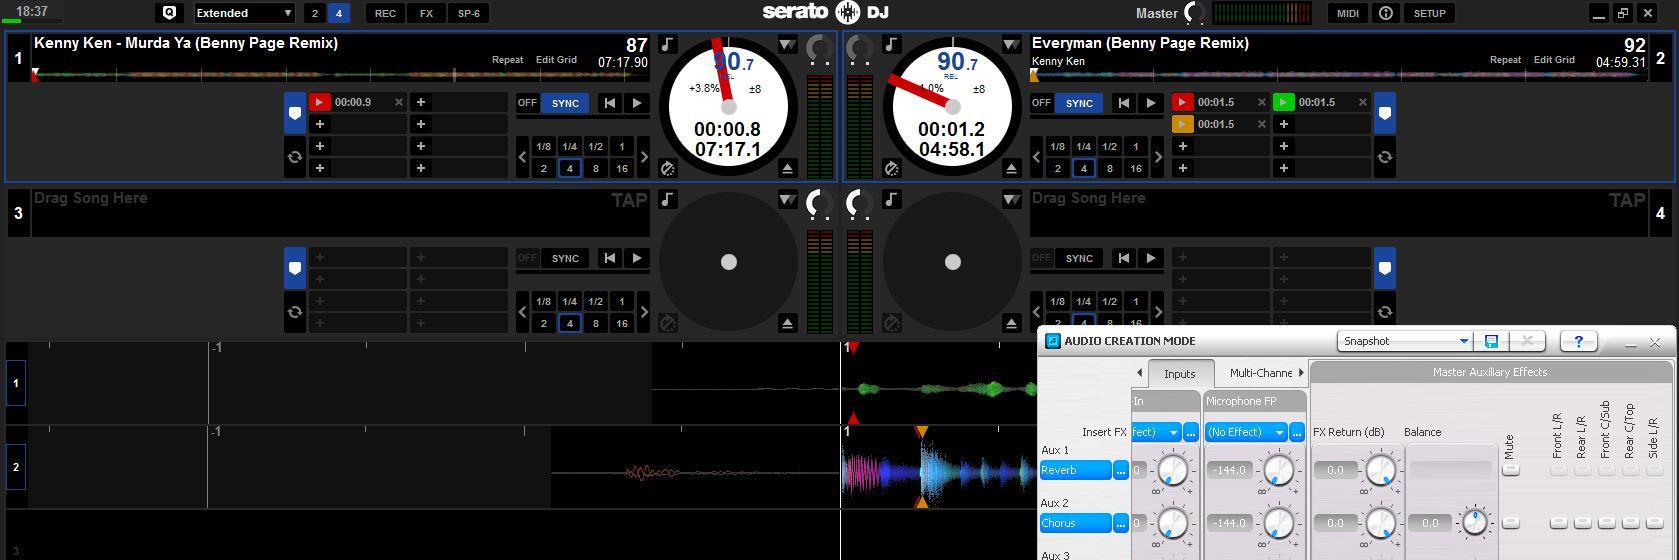This screenshot has width=1679, height=560.
Task: Open deck 1 loops tab icon
Action: 294,157
